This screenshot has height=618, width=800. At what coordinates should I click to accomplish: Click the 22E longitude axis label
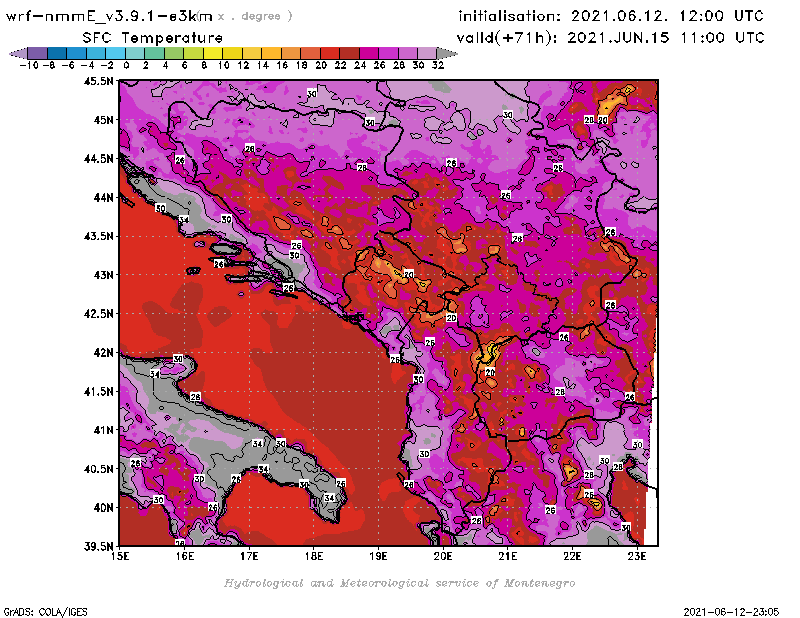point(572,556)
